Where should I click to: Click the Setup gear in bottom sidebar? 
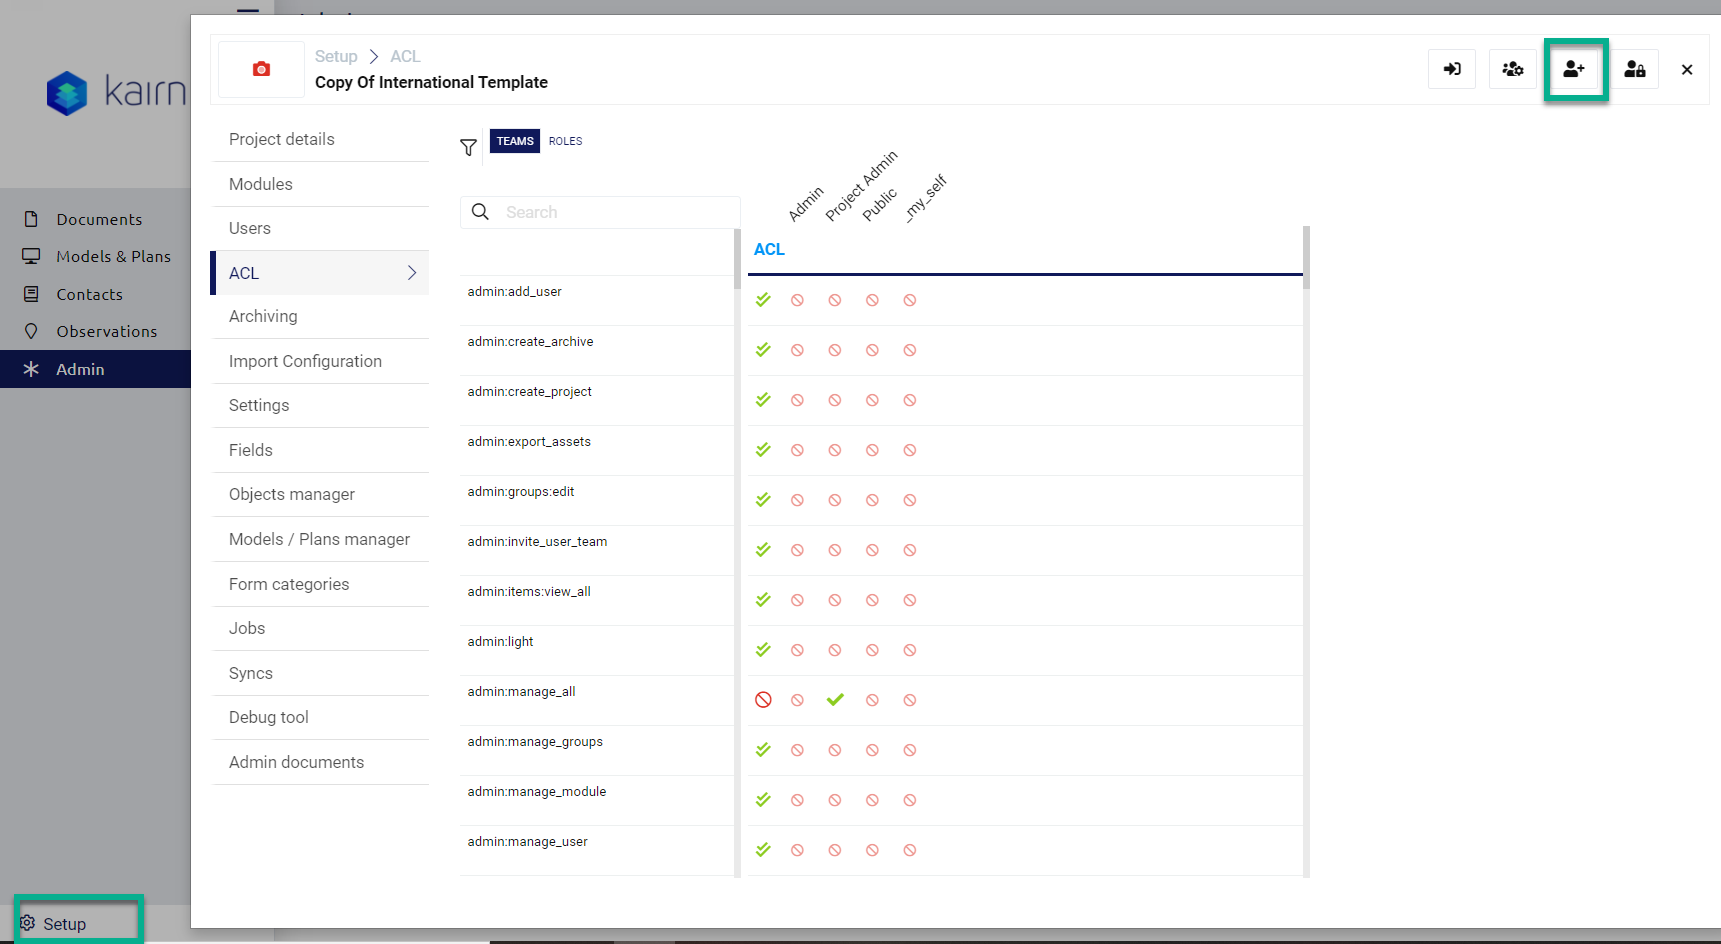coord(28,923)
